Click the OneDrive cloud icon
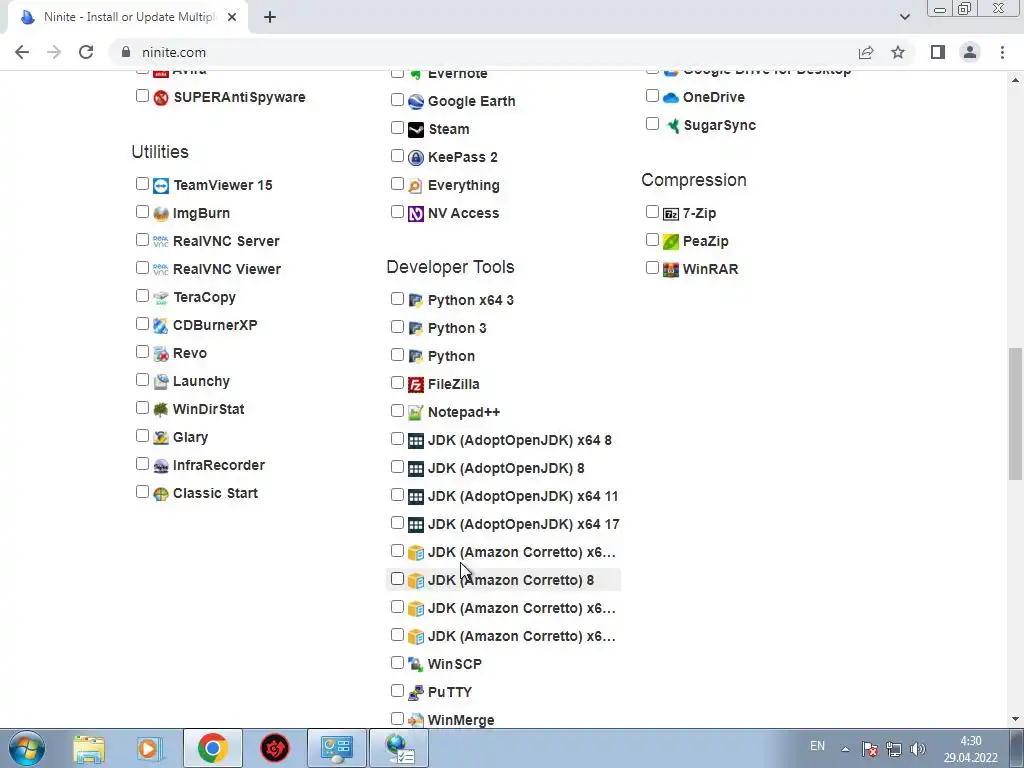1024x768 pixels. click(671, 97)
